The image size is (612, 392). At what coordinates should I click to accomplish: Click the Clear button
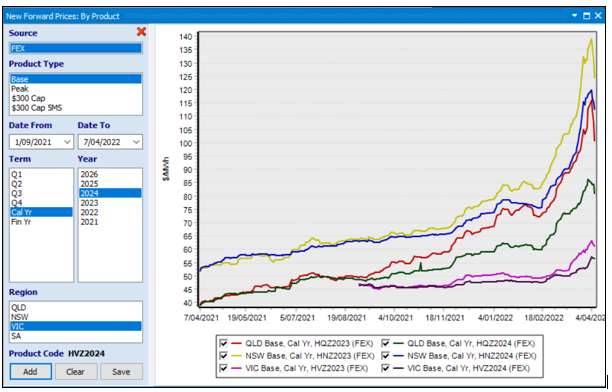point(76,372)
